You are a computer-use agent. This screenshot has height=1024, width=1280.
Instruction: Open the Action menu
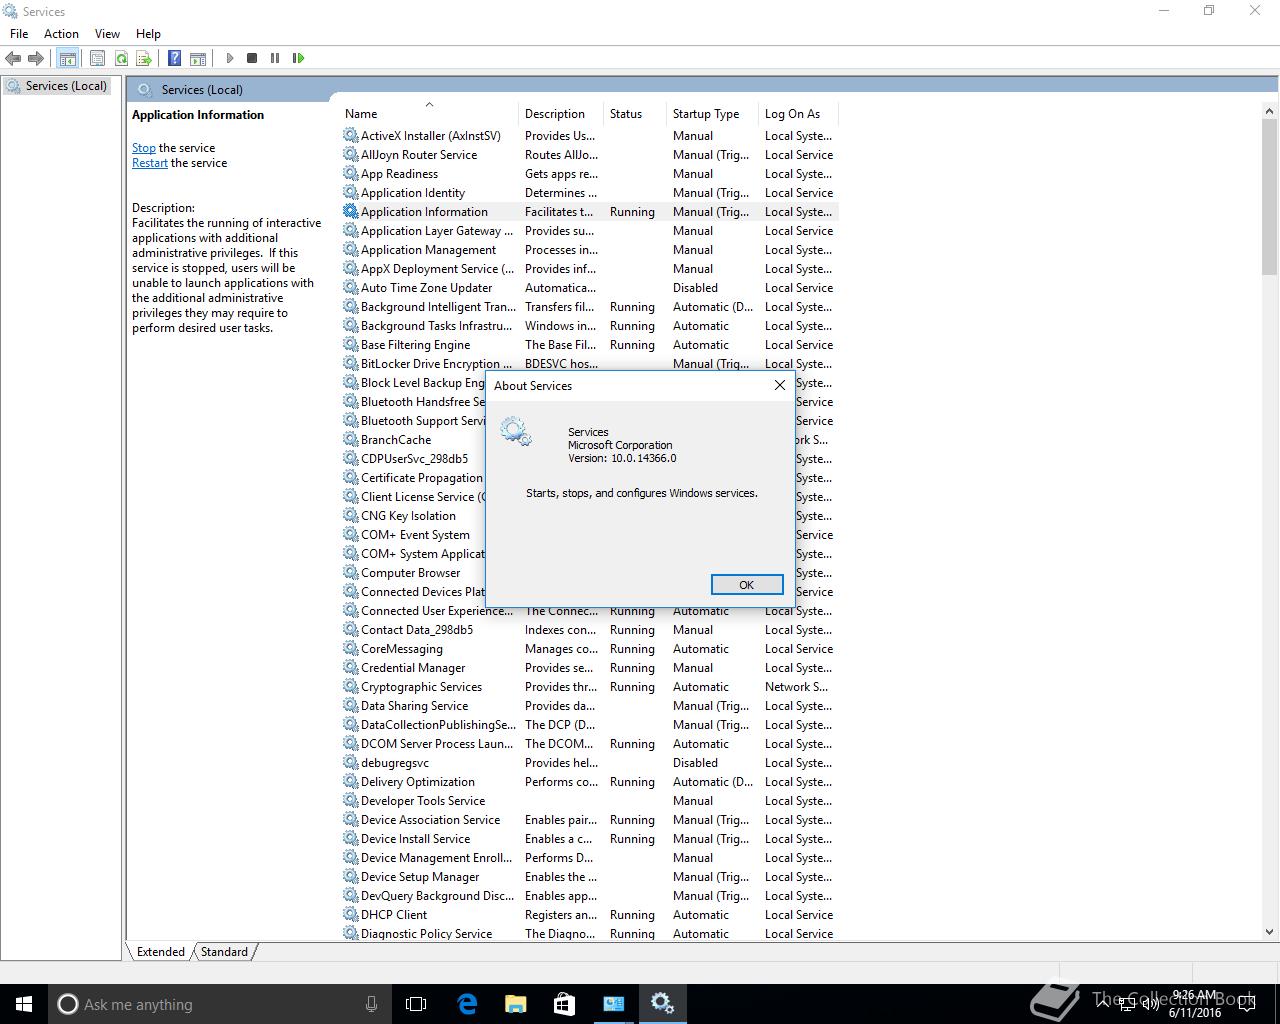pyautogui.click(x=61, y=33)
